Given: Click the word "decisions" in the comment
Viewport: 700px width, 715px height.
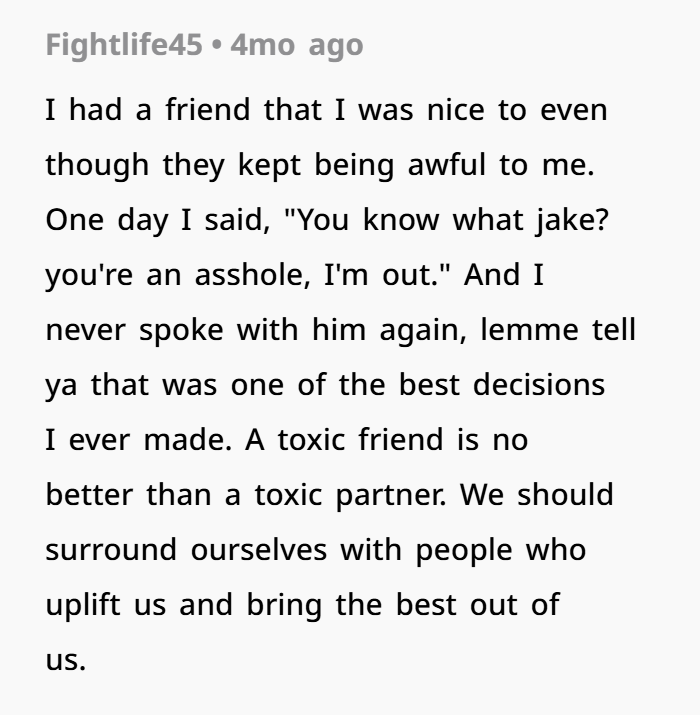Looking at the screenshot, I should 539,384.
